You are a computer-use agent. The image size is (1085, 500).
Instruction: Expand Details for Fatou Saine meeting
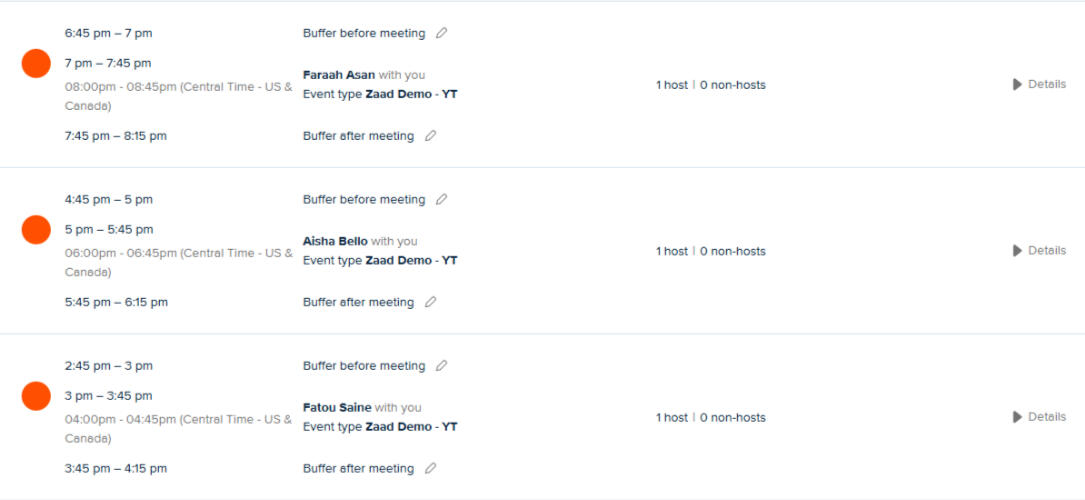pyautogui.click(x=1039, y=416)
